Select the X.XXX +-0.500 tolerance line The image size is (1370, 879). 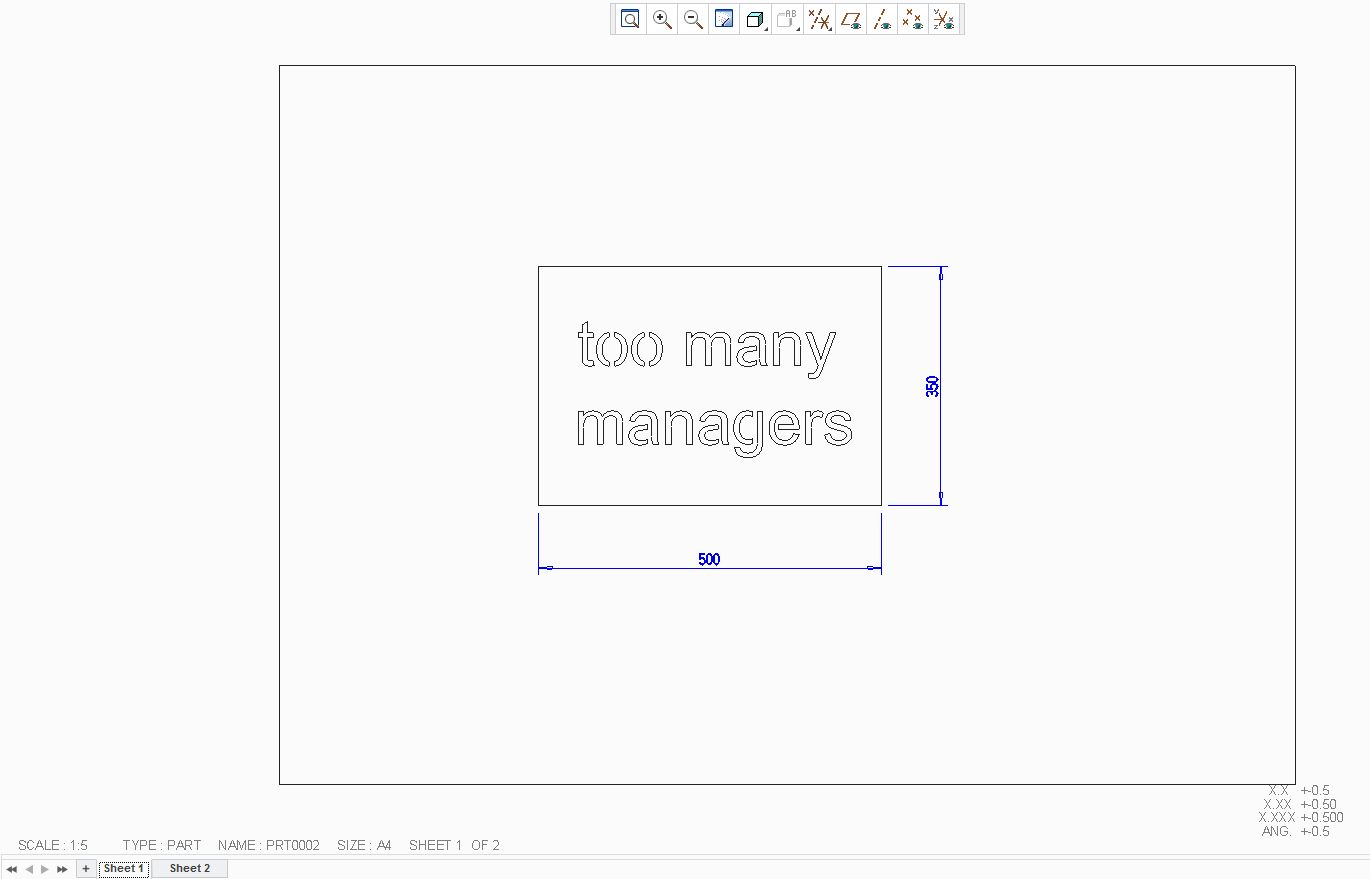tap(1301, 817)
